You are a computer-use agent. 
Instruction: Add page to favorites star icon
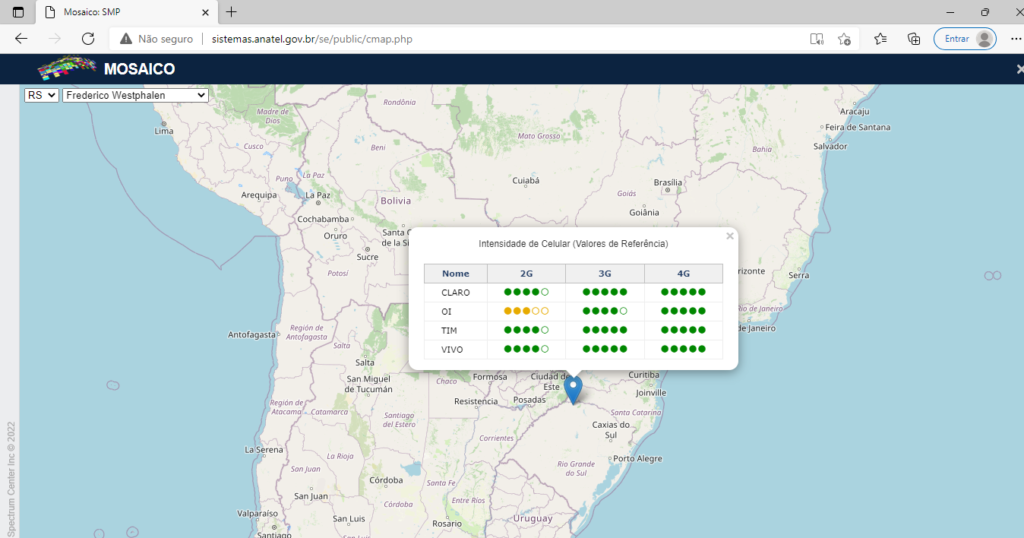[x=844, y=39]
